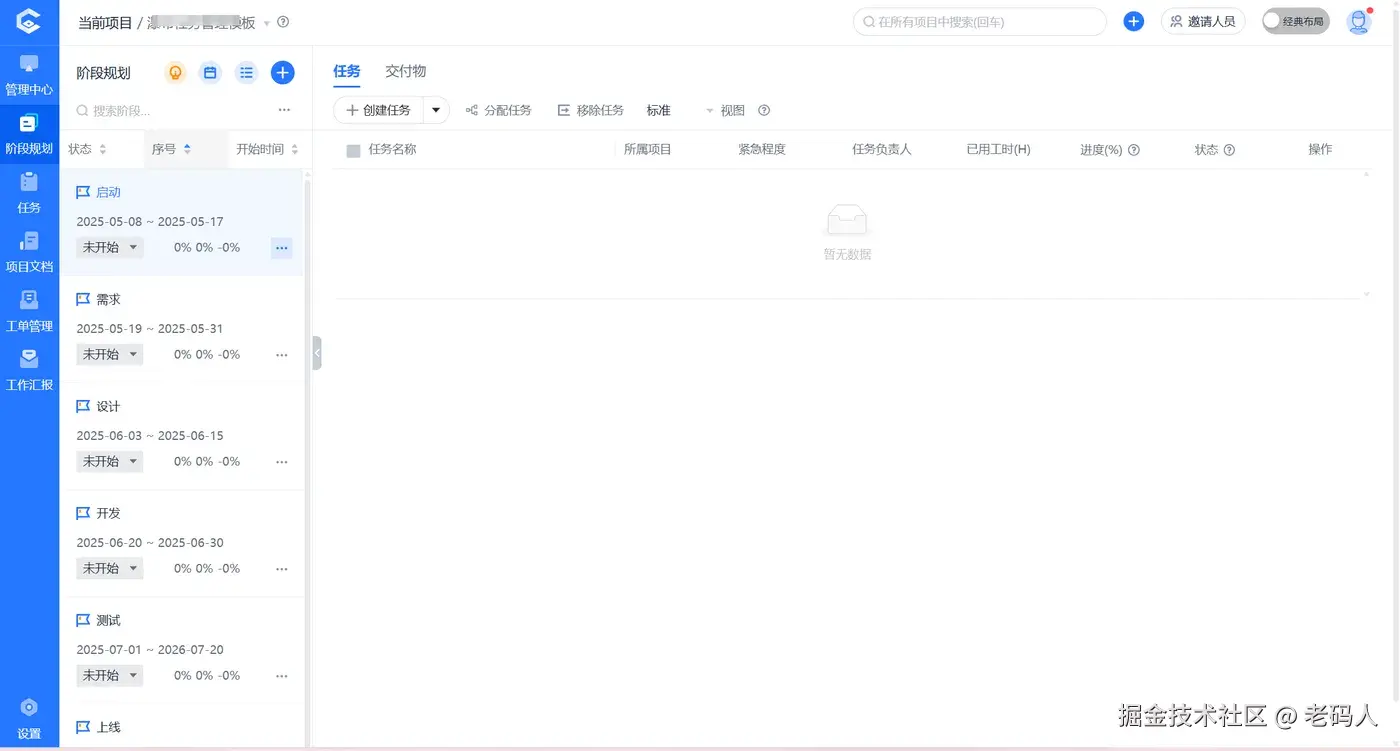Click 标准 in the task toolbar
Image resolution: width=1400 pixels, height=751 pixels.
[658, 111]
